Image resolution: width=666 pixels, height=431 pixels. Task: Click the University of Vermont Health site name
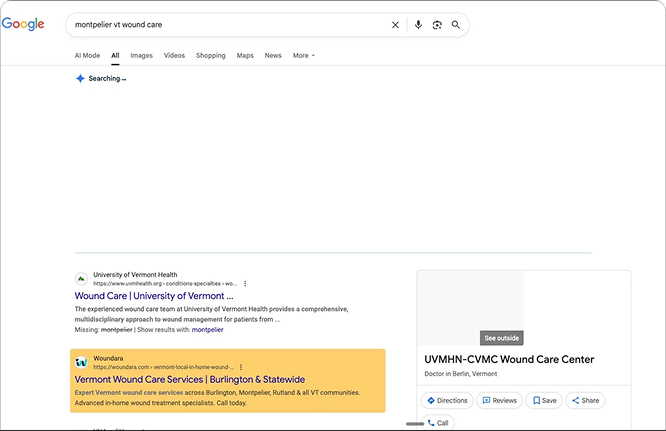pos(135,275)
